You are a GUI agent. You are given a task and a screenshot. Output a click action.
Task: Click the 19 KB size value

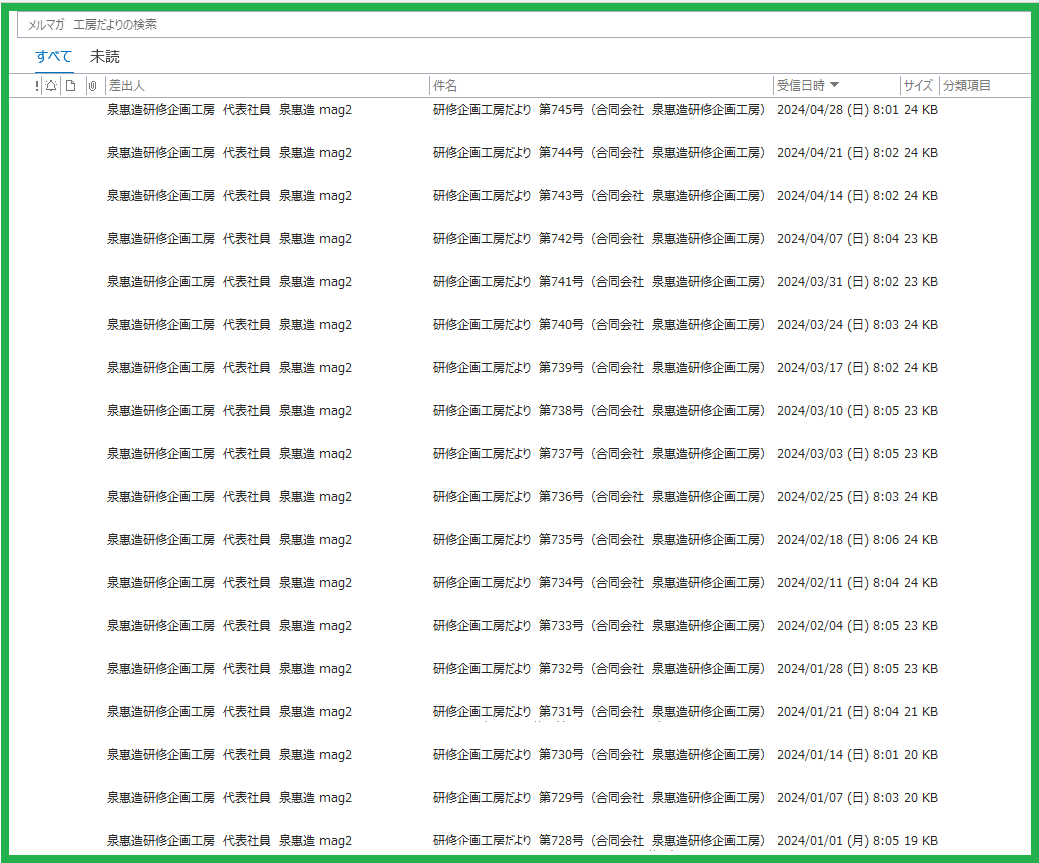(x=921, y=840)
